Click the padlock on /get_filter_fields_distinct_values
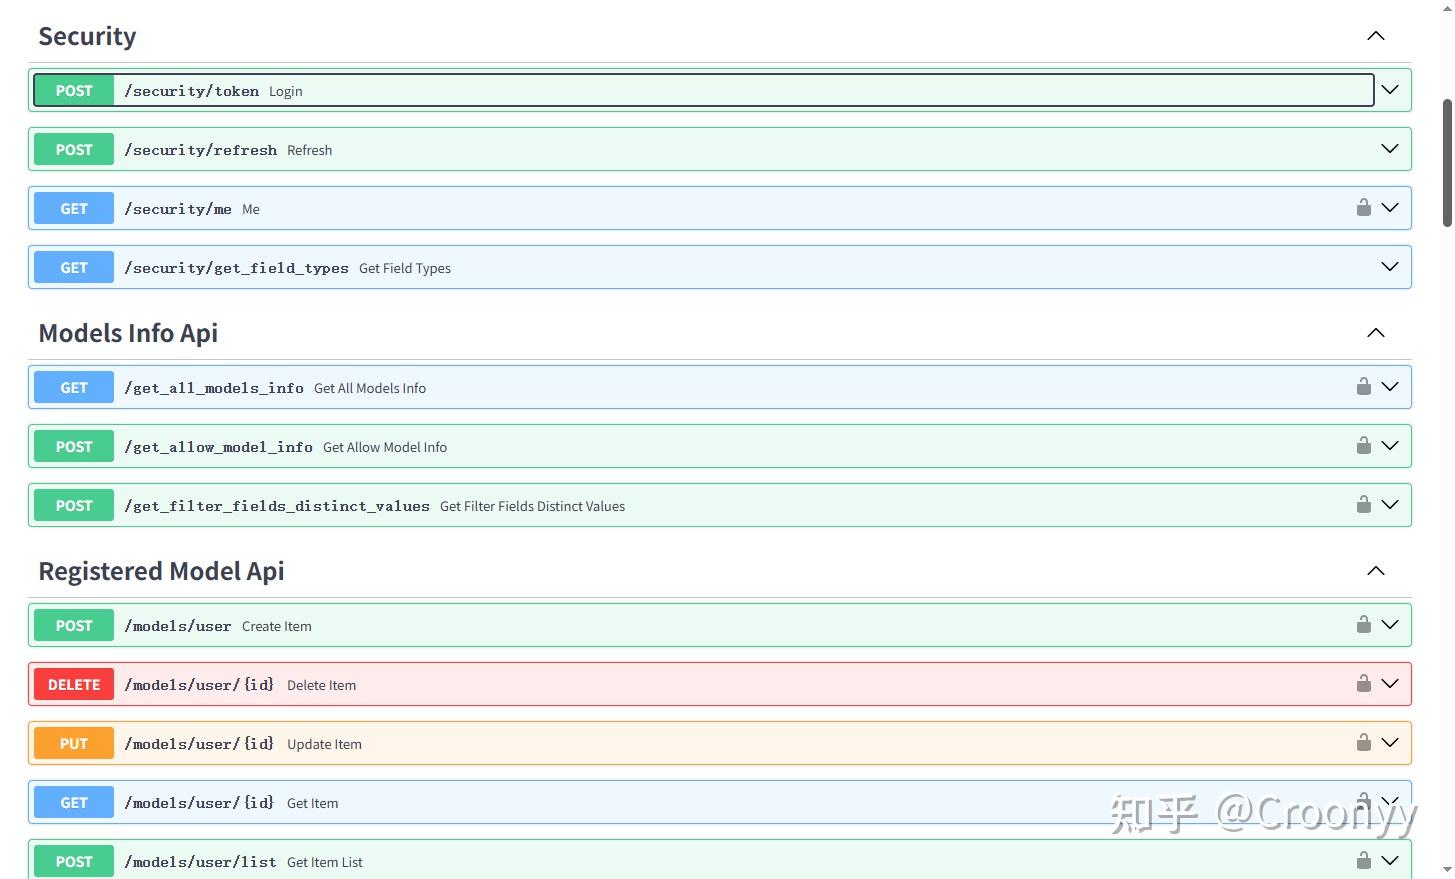 [x=1364, y=504]
